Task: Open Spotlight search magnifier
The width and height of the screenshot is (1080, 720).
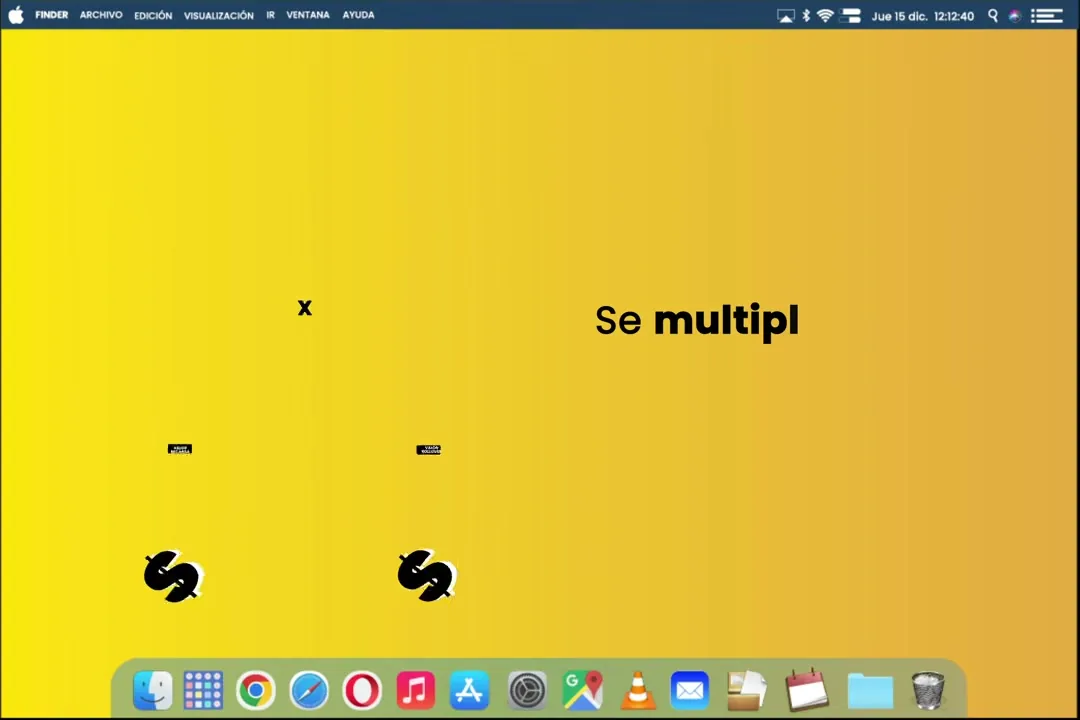Action: click(993, 15)
